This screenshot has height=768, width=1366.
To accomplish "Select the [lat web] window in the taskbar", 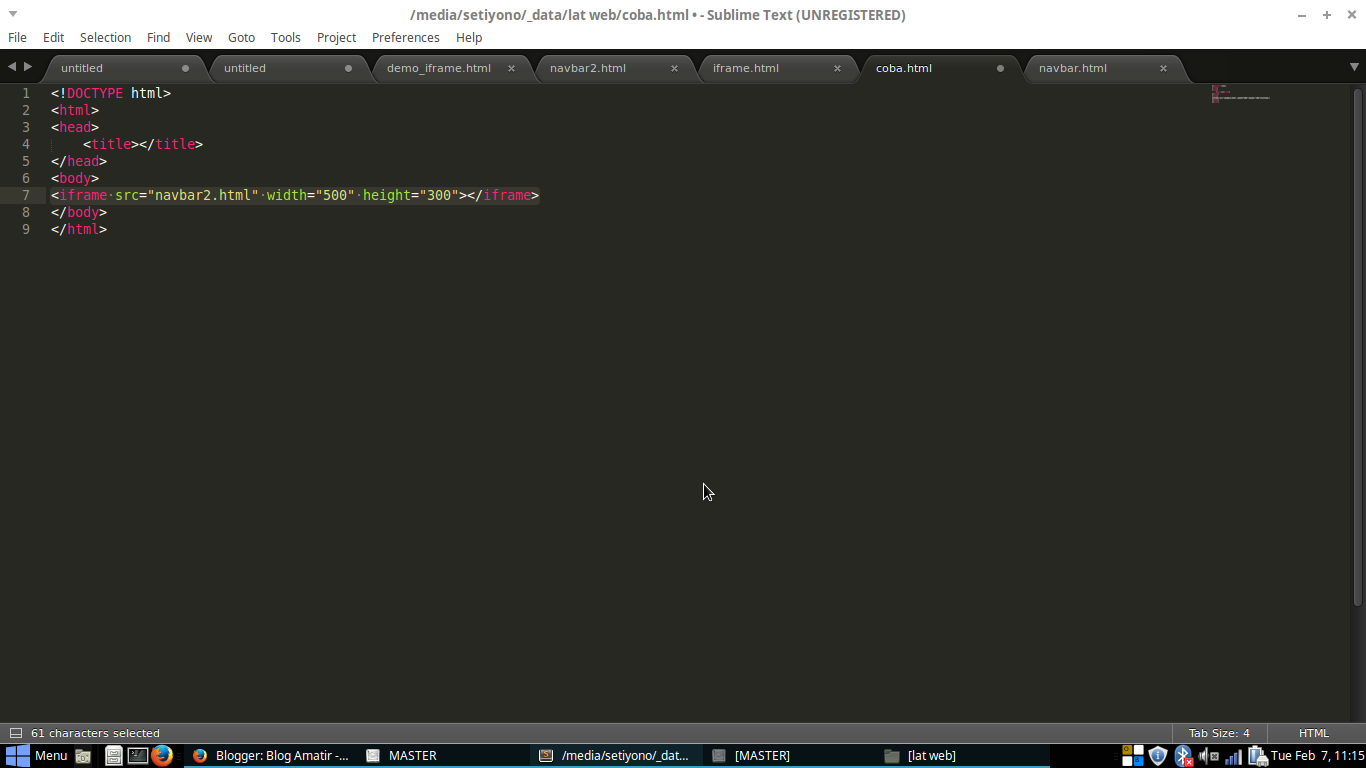I will pos(930,755).
